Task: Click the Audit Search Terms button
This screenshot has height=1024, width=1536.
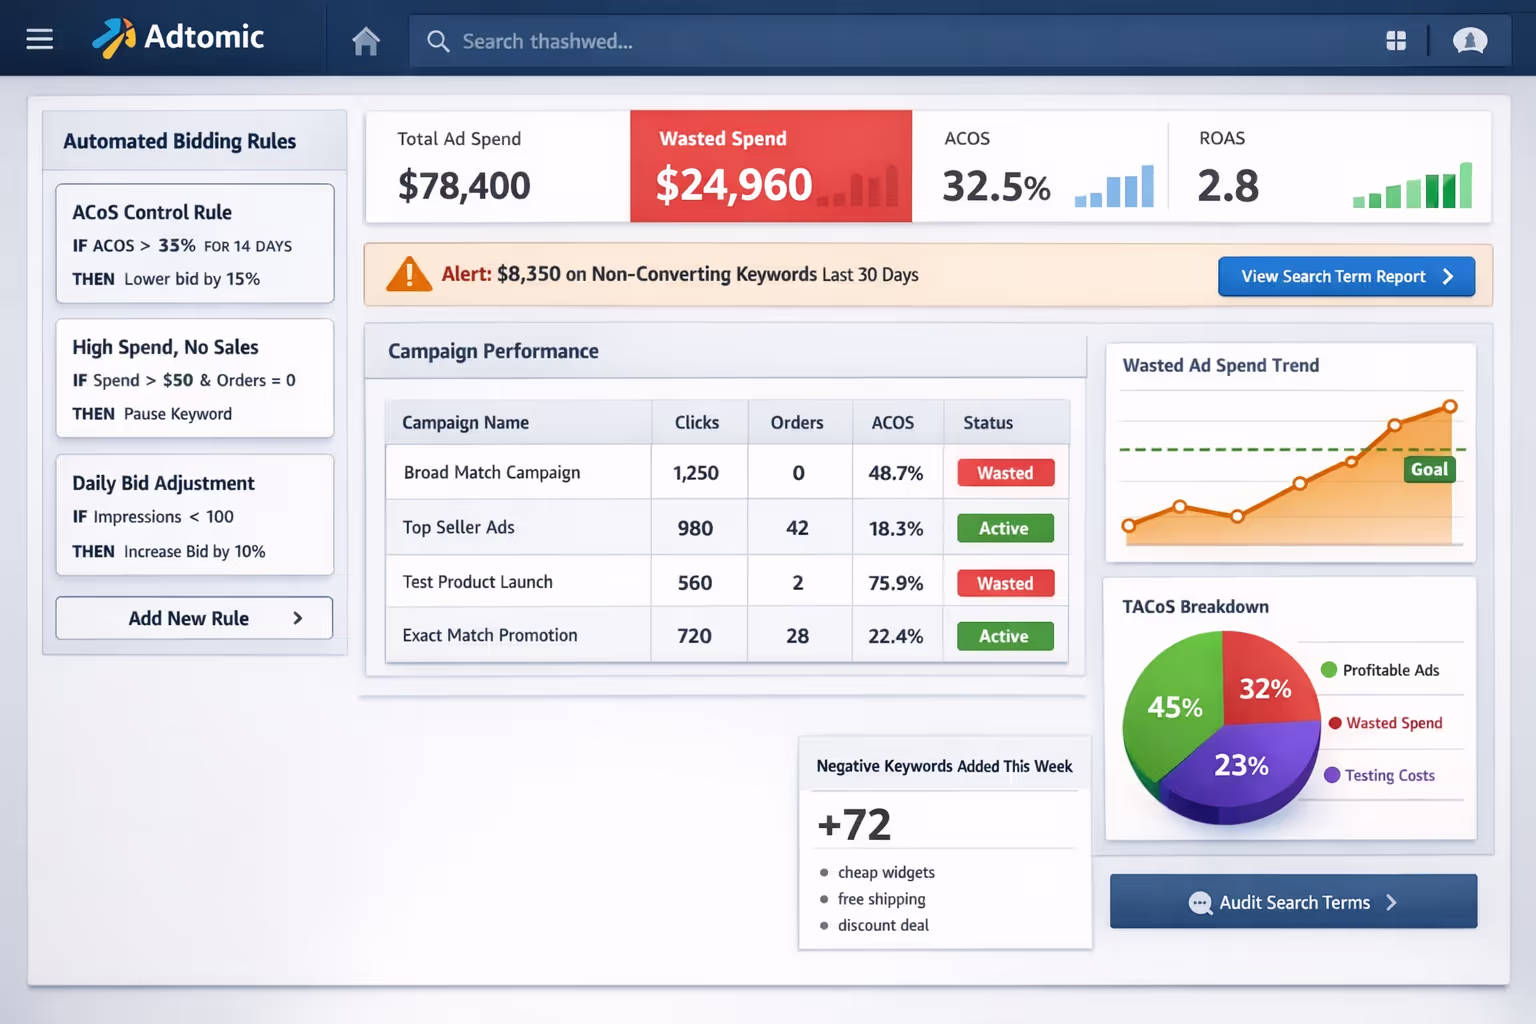Action: 1293,902
